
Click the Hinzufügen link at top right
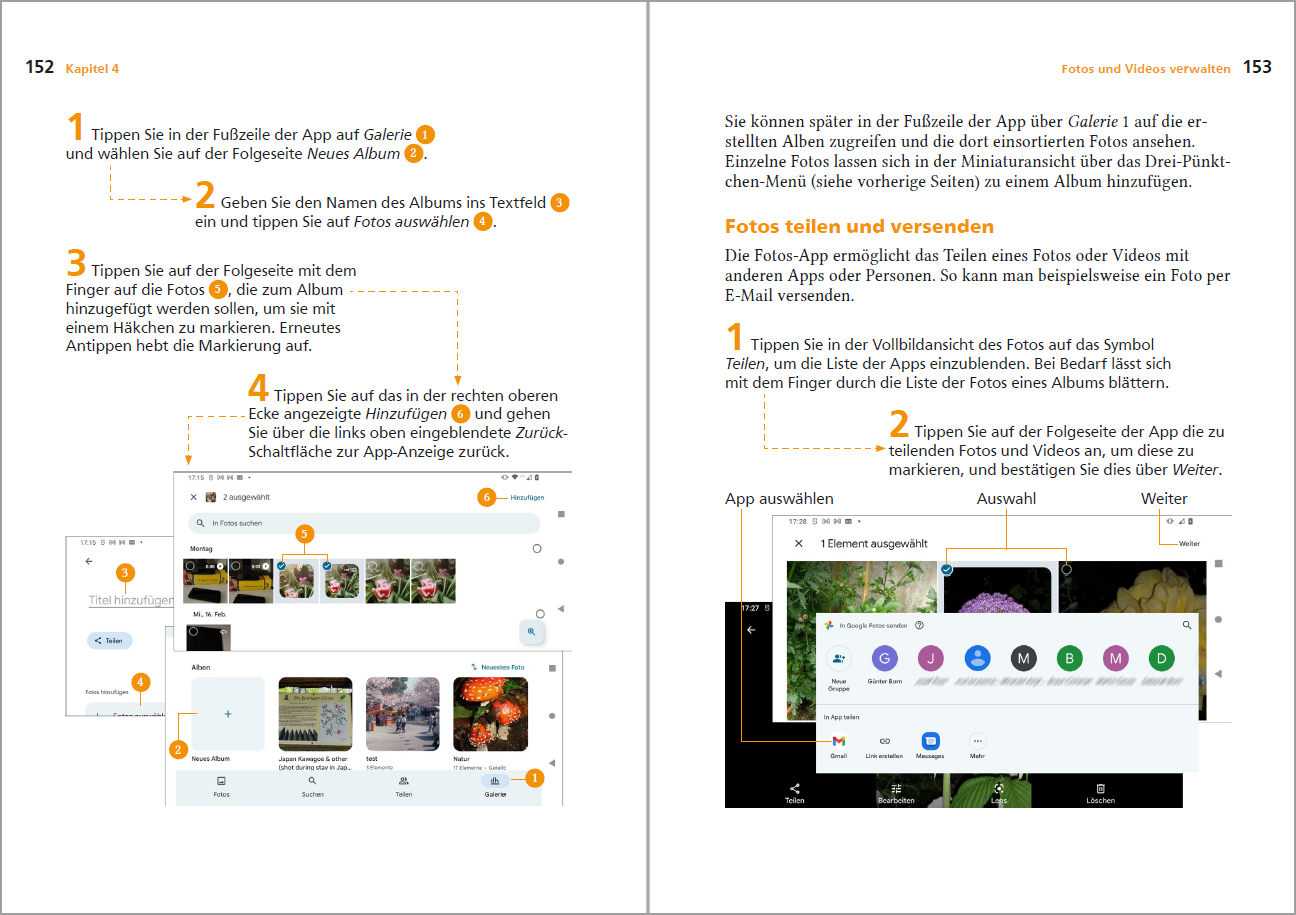[x=527, y=497]
